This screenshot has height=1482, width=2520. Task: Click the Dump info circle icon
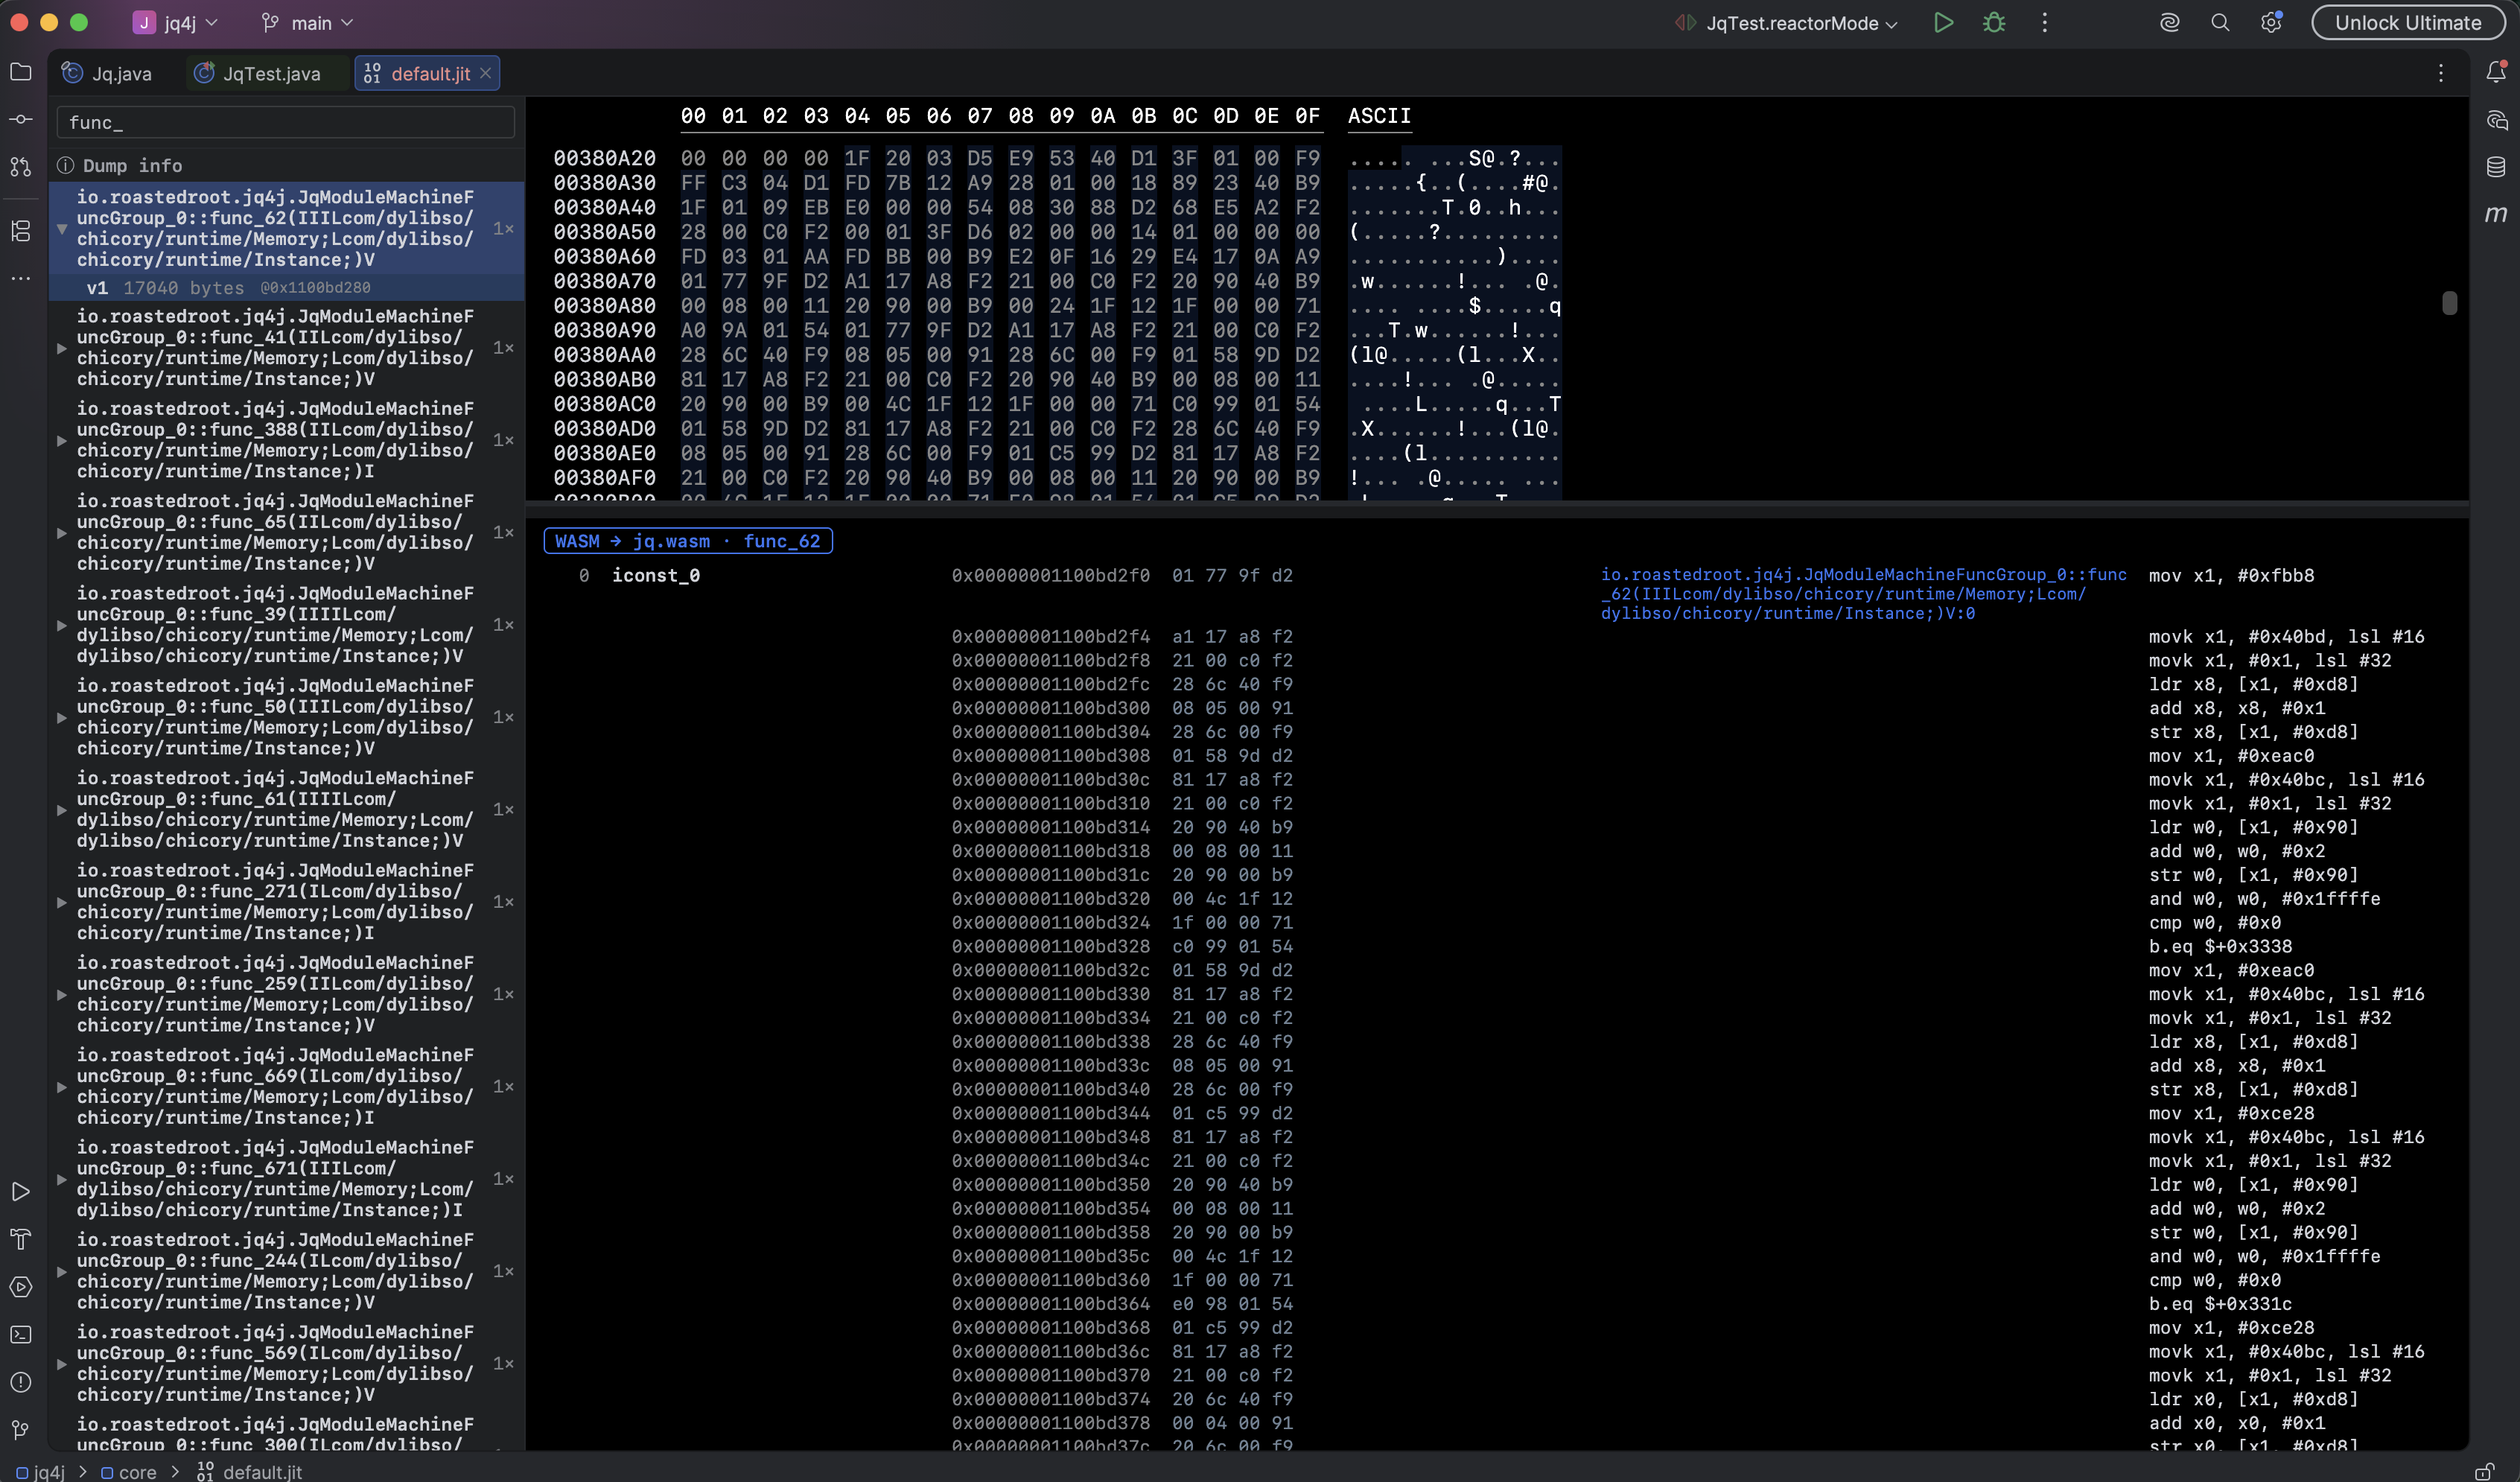click(x=66, y=165)
